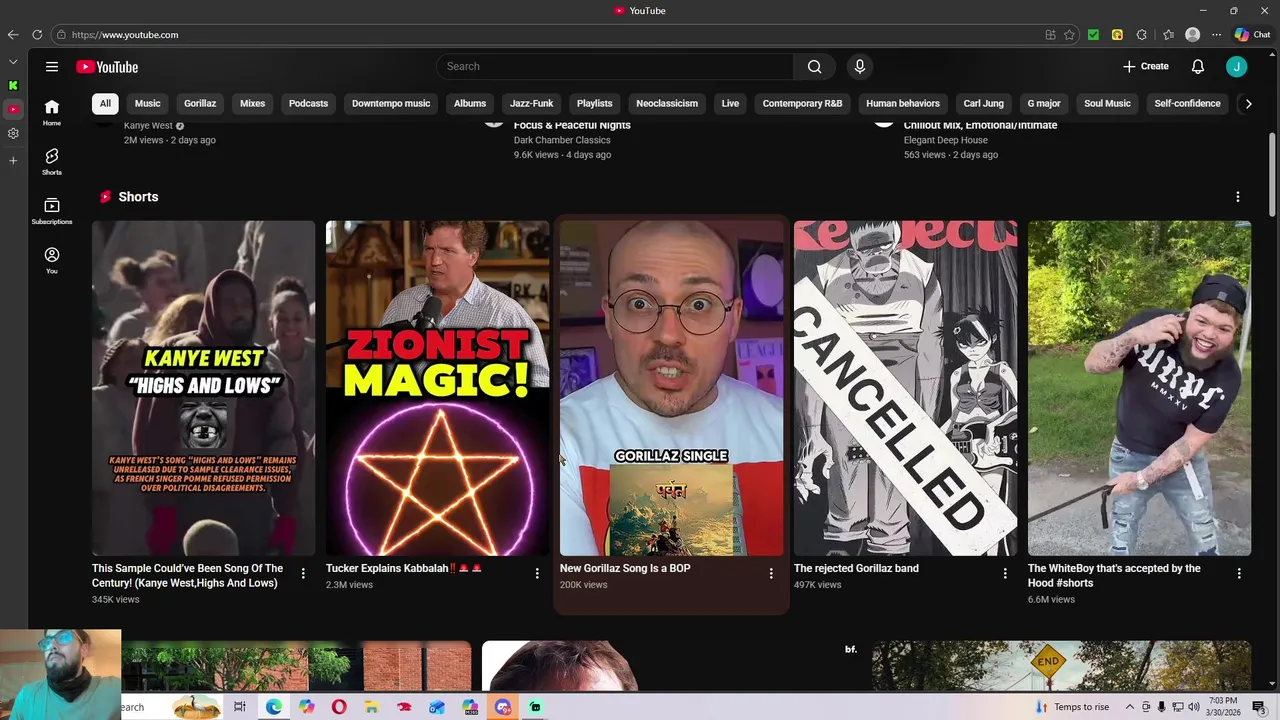Open the browser settings ellipsis menu
1280x720 pixels.
[x=1216, y=34]
